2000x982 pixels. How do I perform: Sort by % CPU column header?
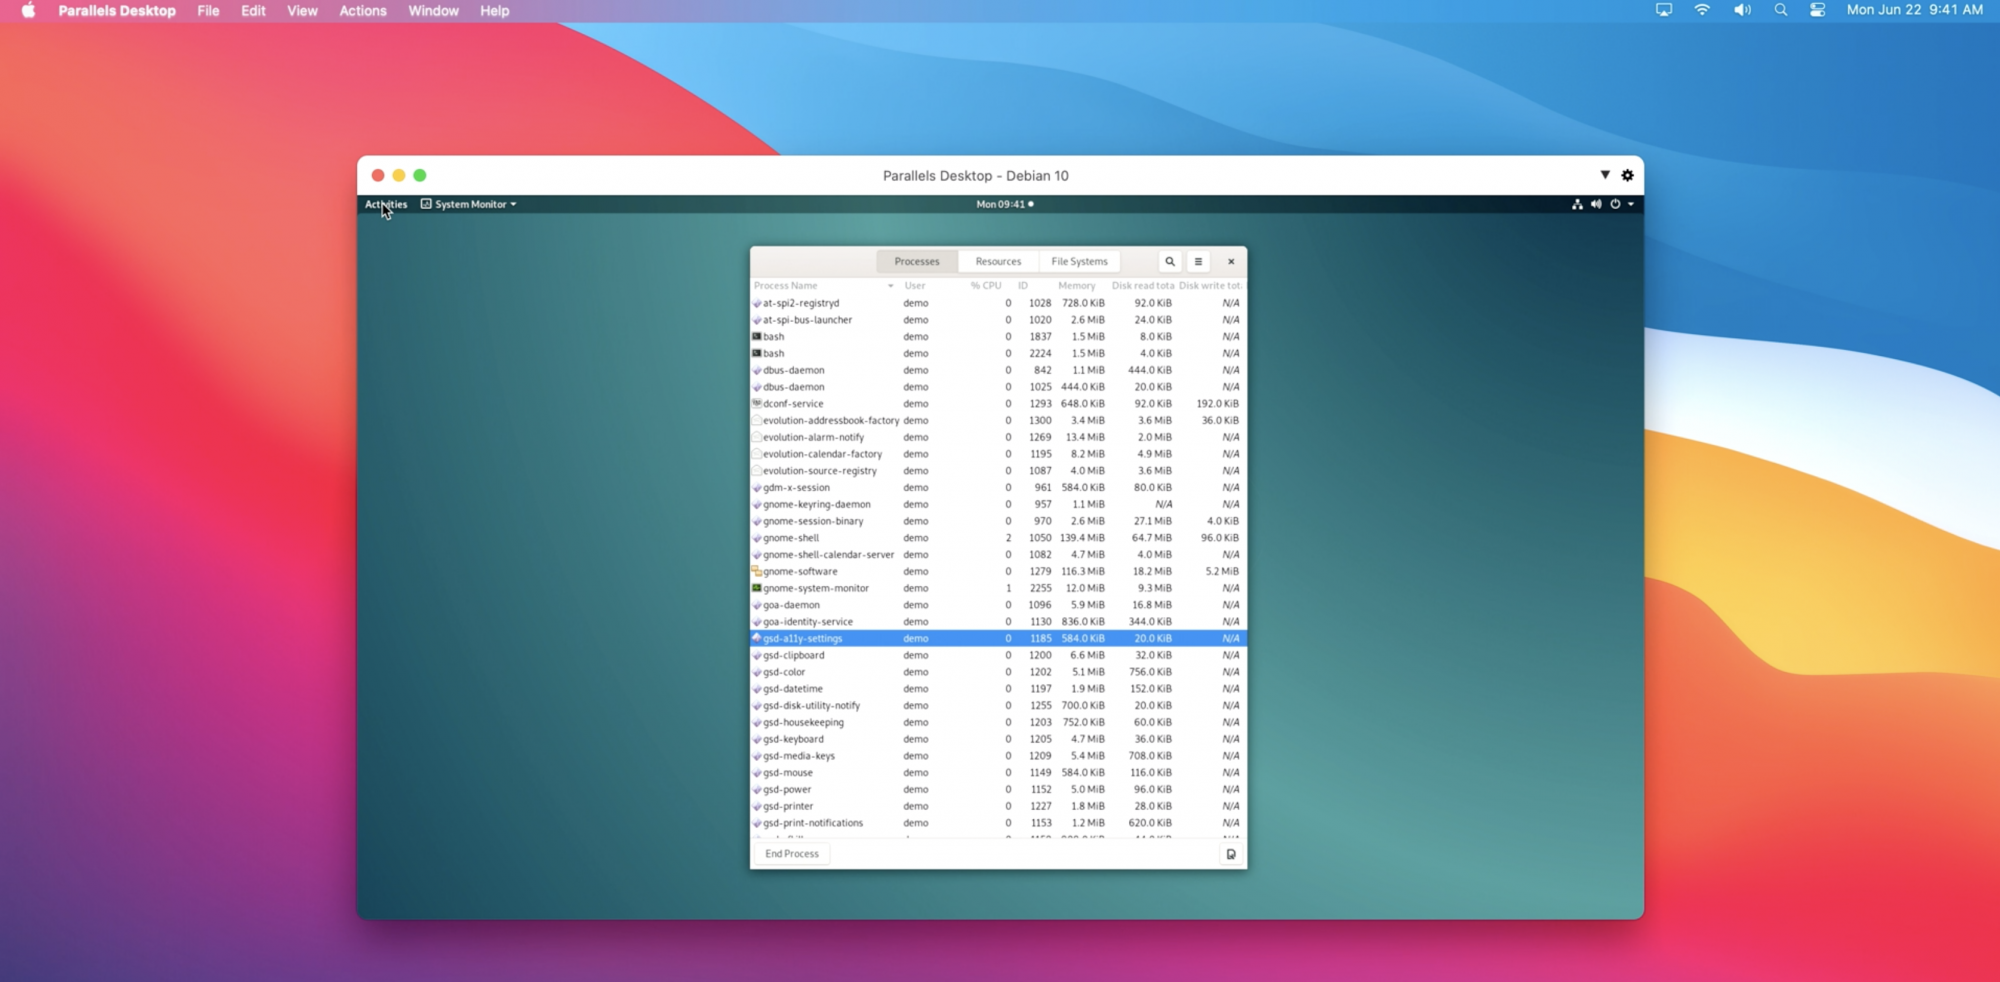(x=985, y=285)
